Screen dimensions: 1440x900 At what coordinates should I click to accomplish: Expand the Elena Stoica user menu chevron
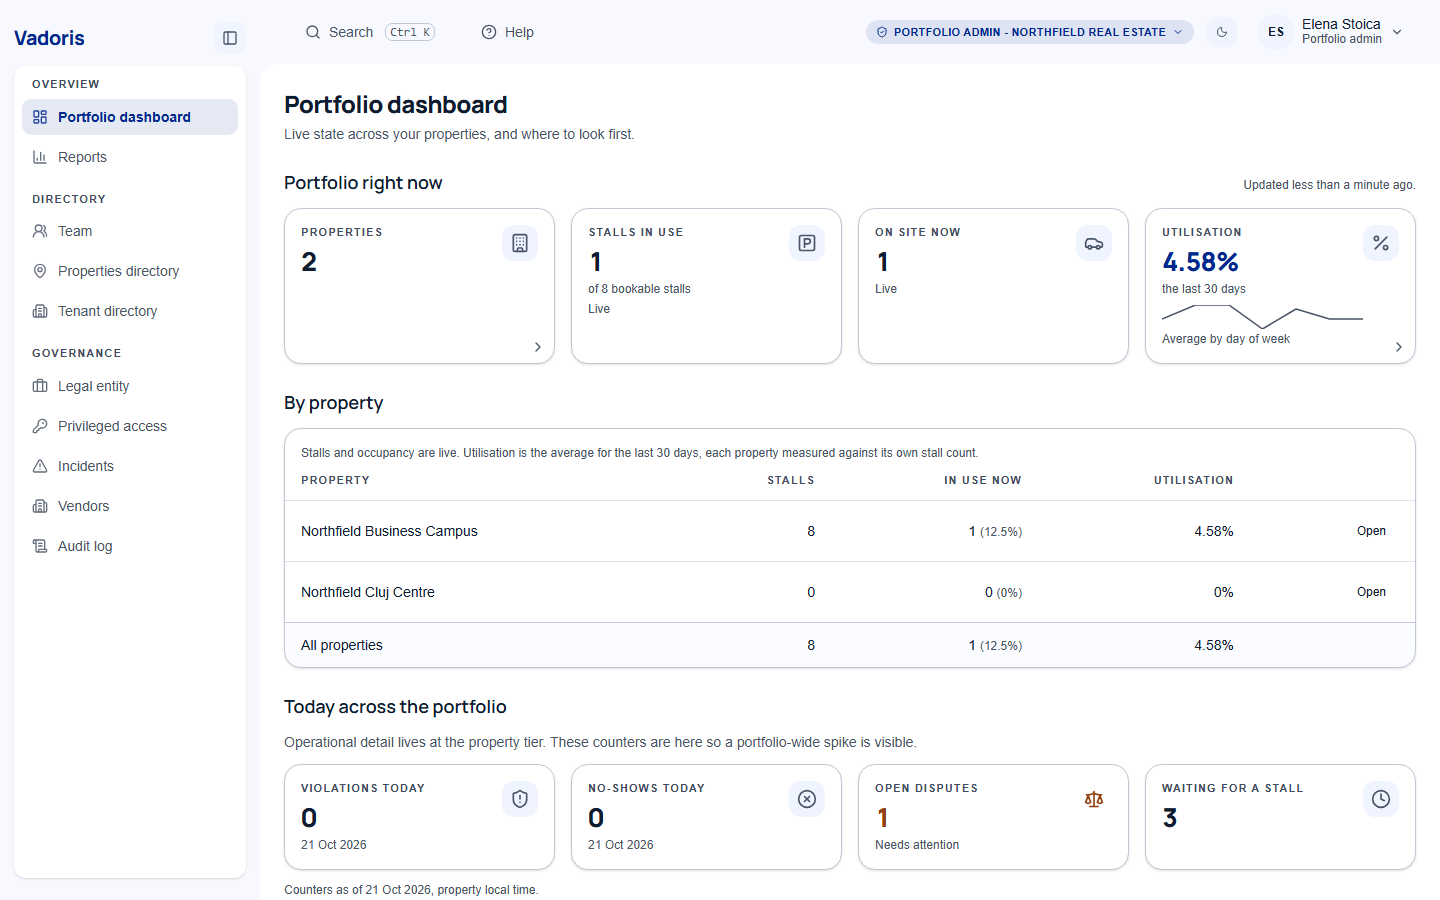coord(1397,32)
